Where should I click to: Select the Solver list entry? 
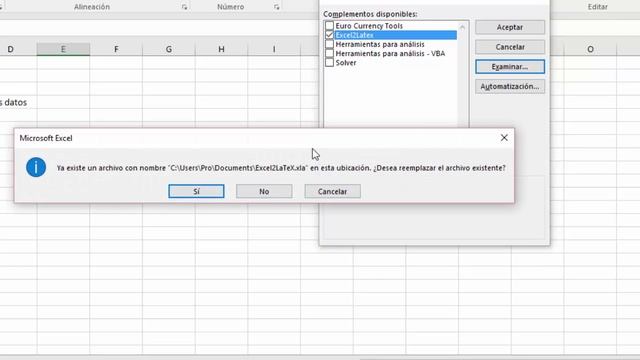pos(346,62)
